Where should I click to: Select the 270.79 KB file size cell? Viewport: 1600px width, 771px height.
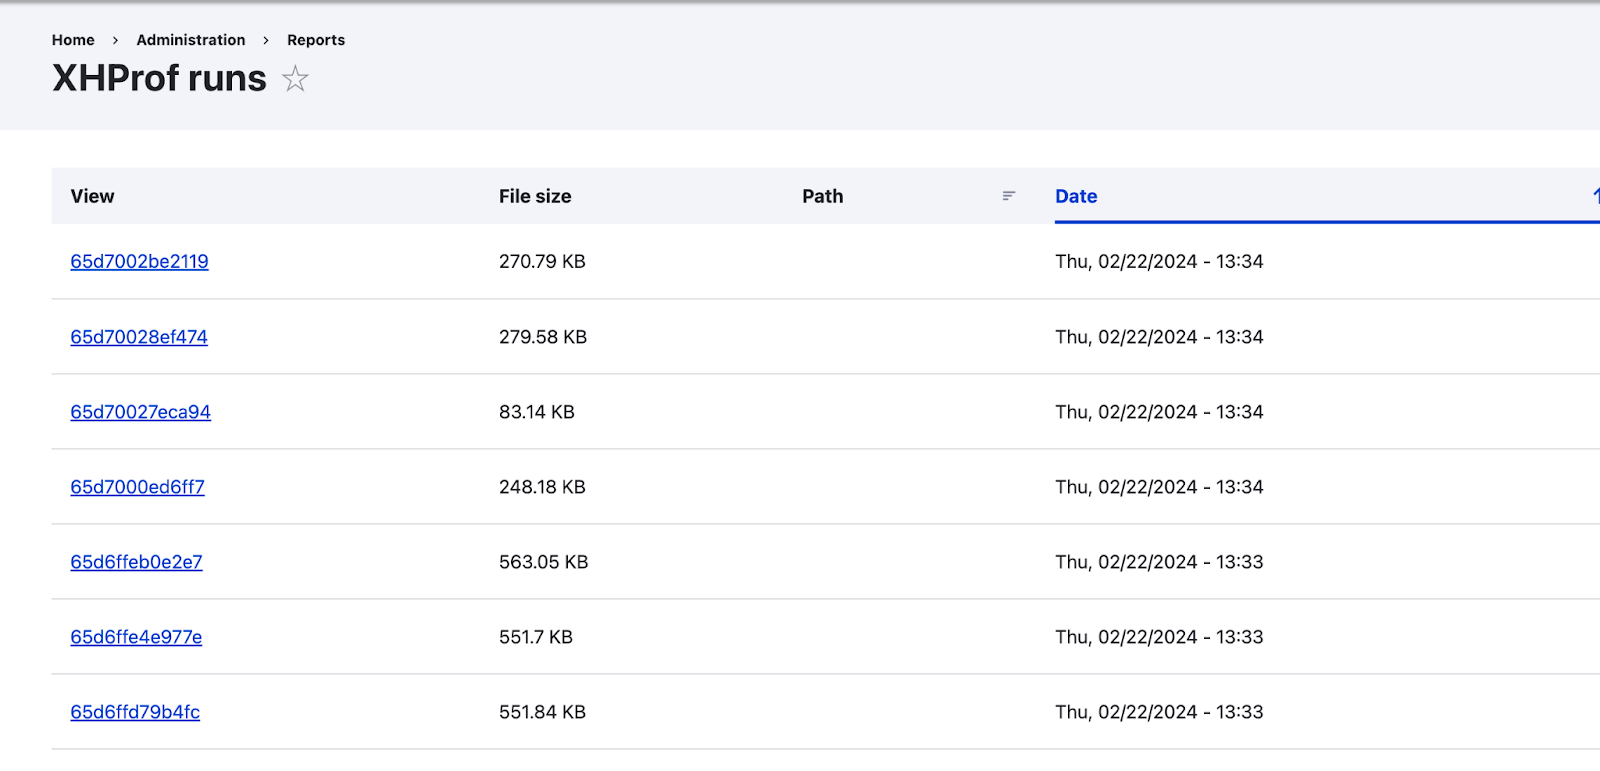542,261
